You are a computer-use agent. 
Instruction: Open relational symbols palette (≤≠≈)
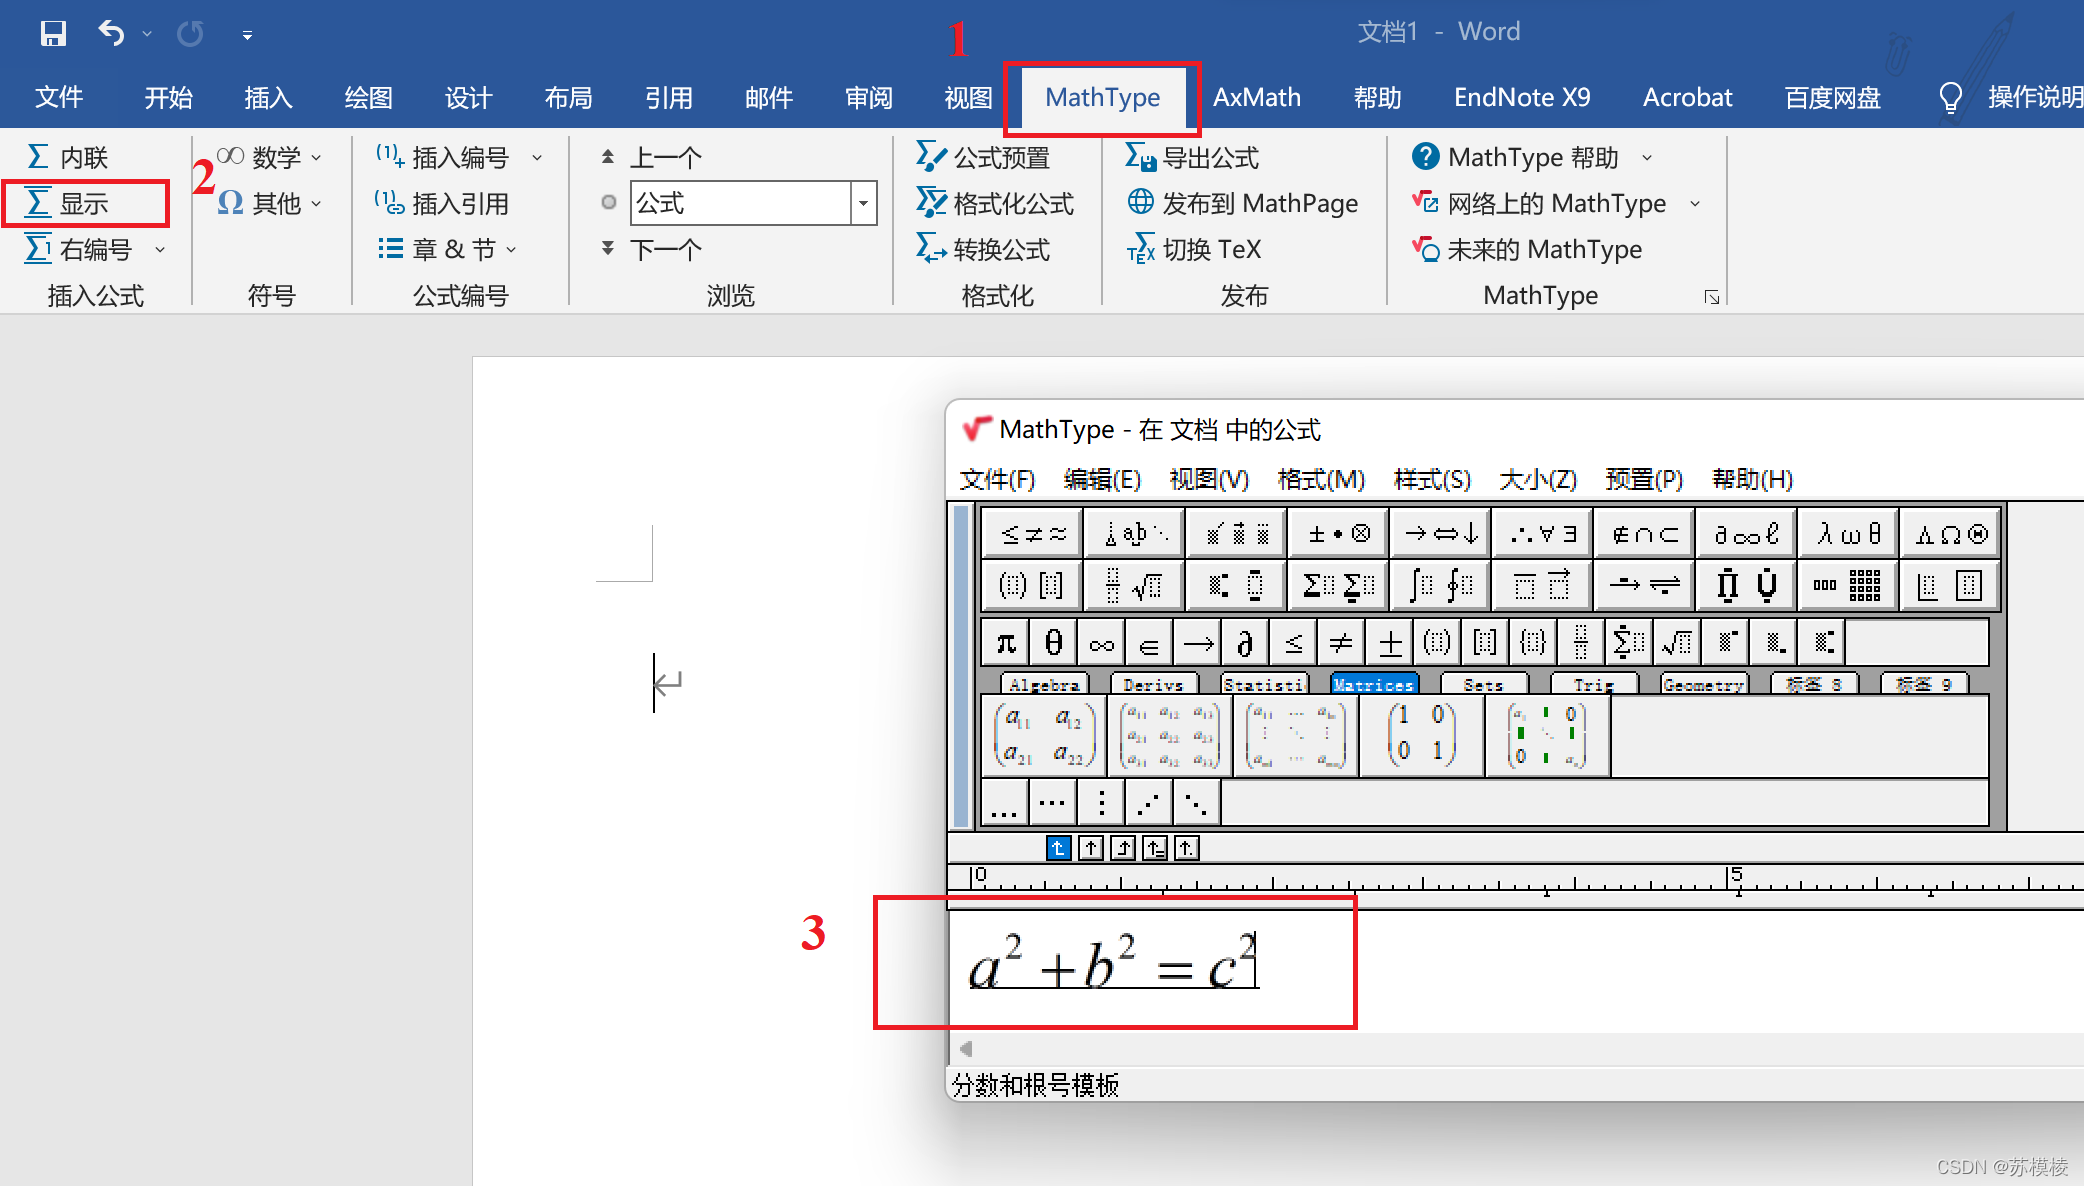coord(1033,534)
